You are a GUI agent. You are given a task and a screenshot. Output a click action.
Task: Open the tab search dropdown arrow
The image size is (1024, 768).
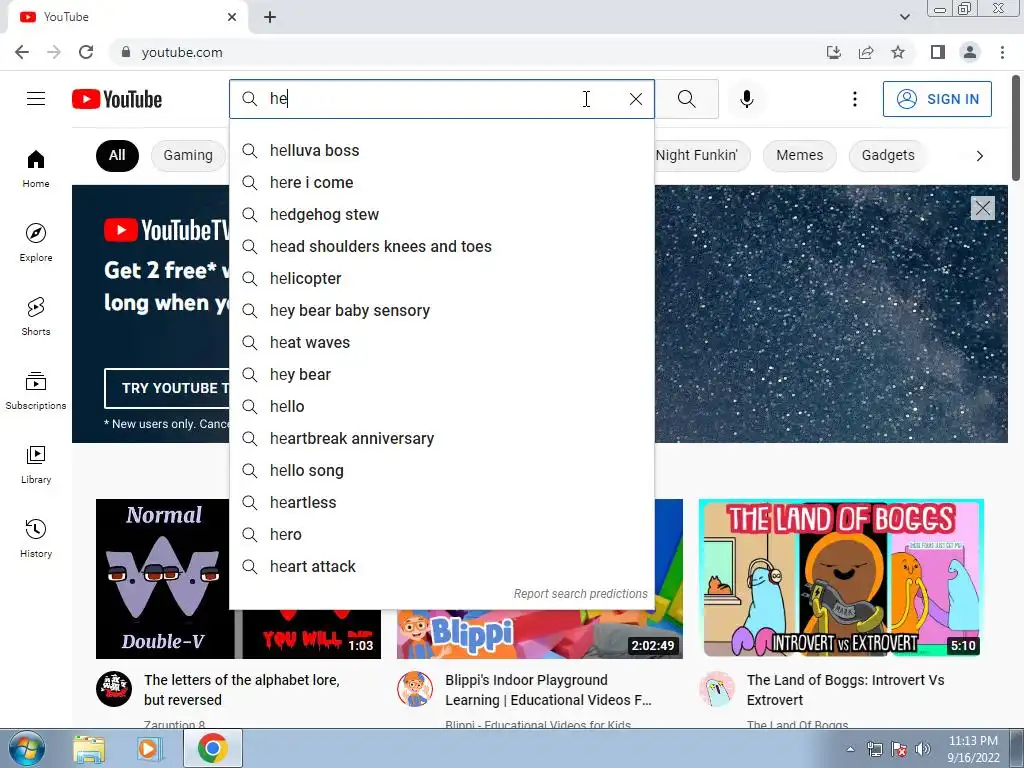pyautogui.click(x=904, y=17)
